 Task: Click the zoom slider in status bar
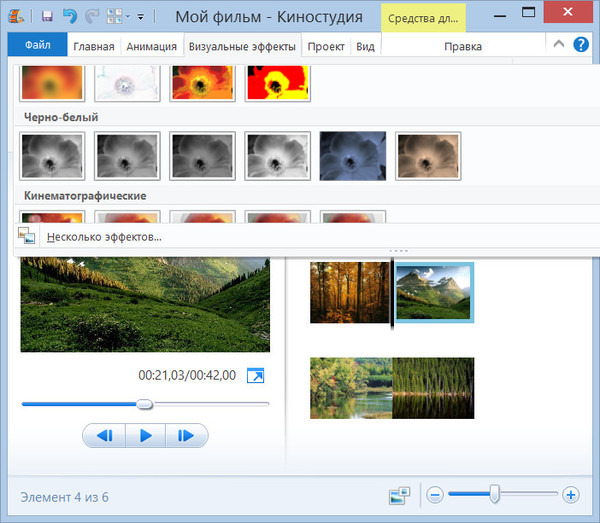tap(494, 495)
